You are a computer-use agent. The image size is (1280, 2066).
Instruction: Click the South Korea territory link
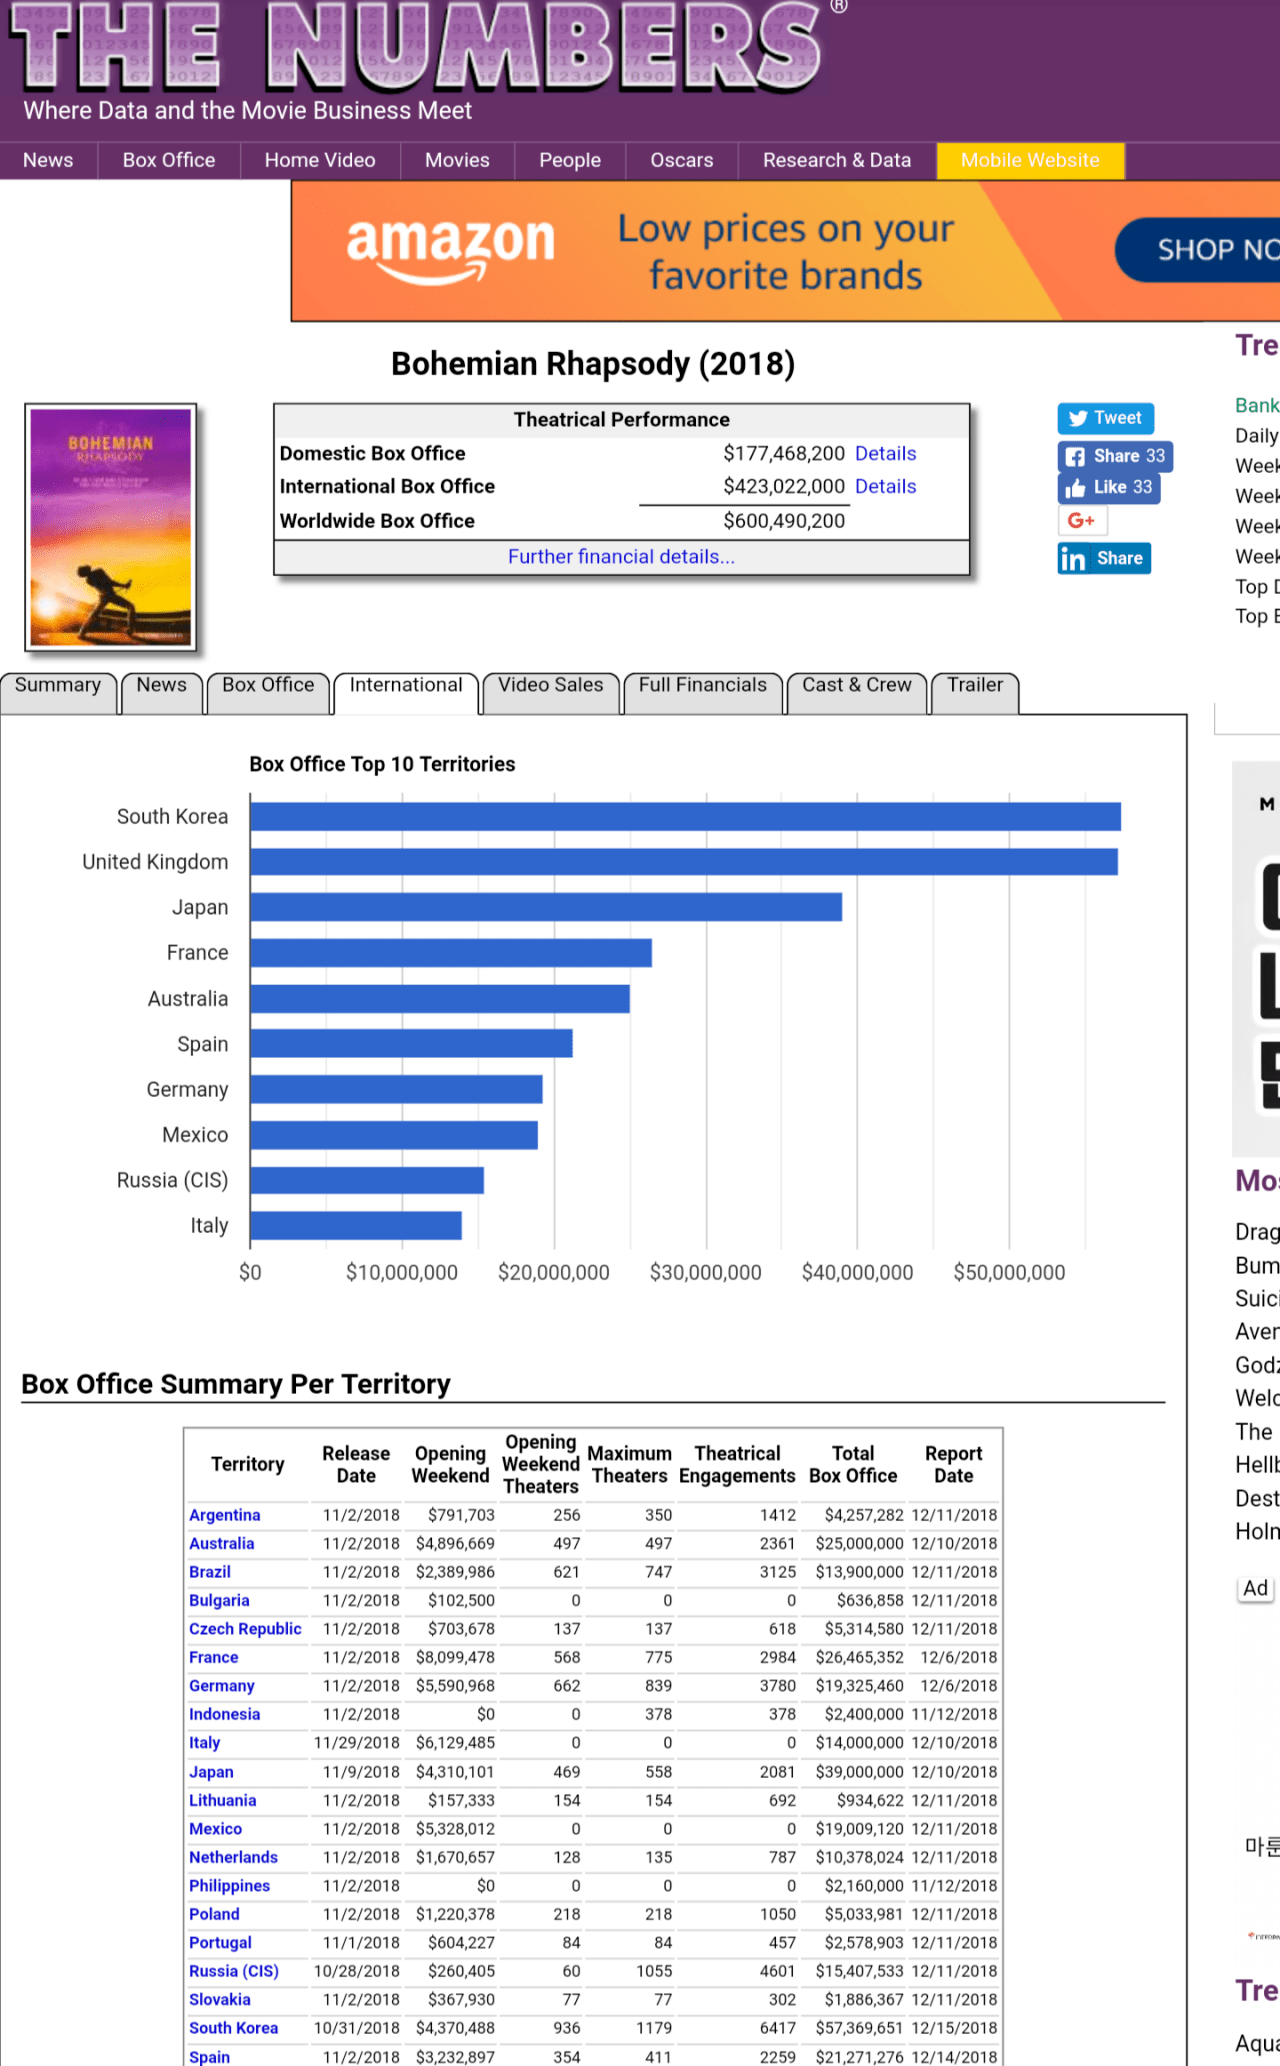[x=233, y=2028]
